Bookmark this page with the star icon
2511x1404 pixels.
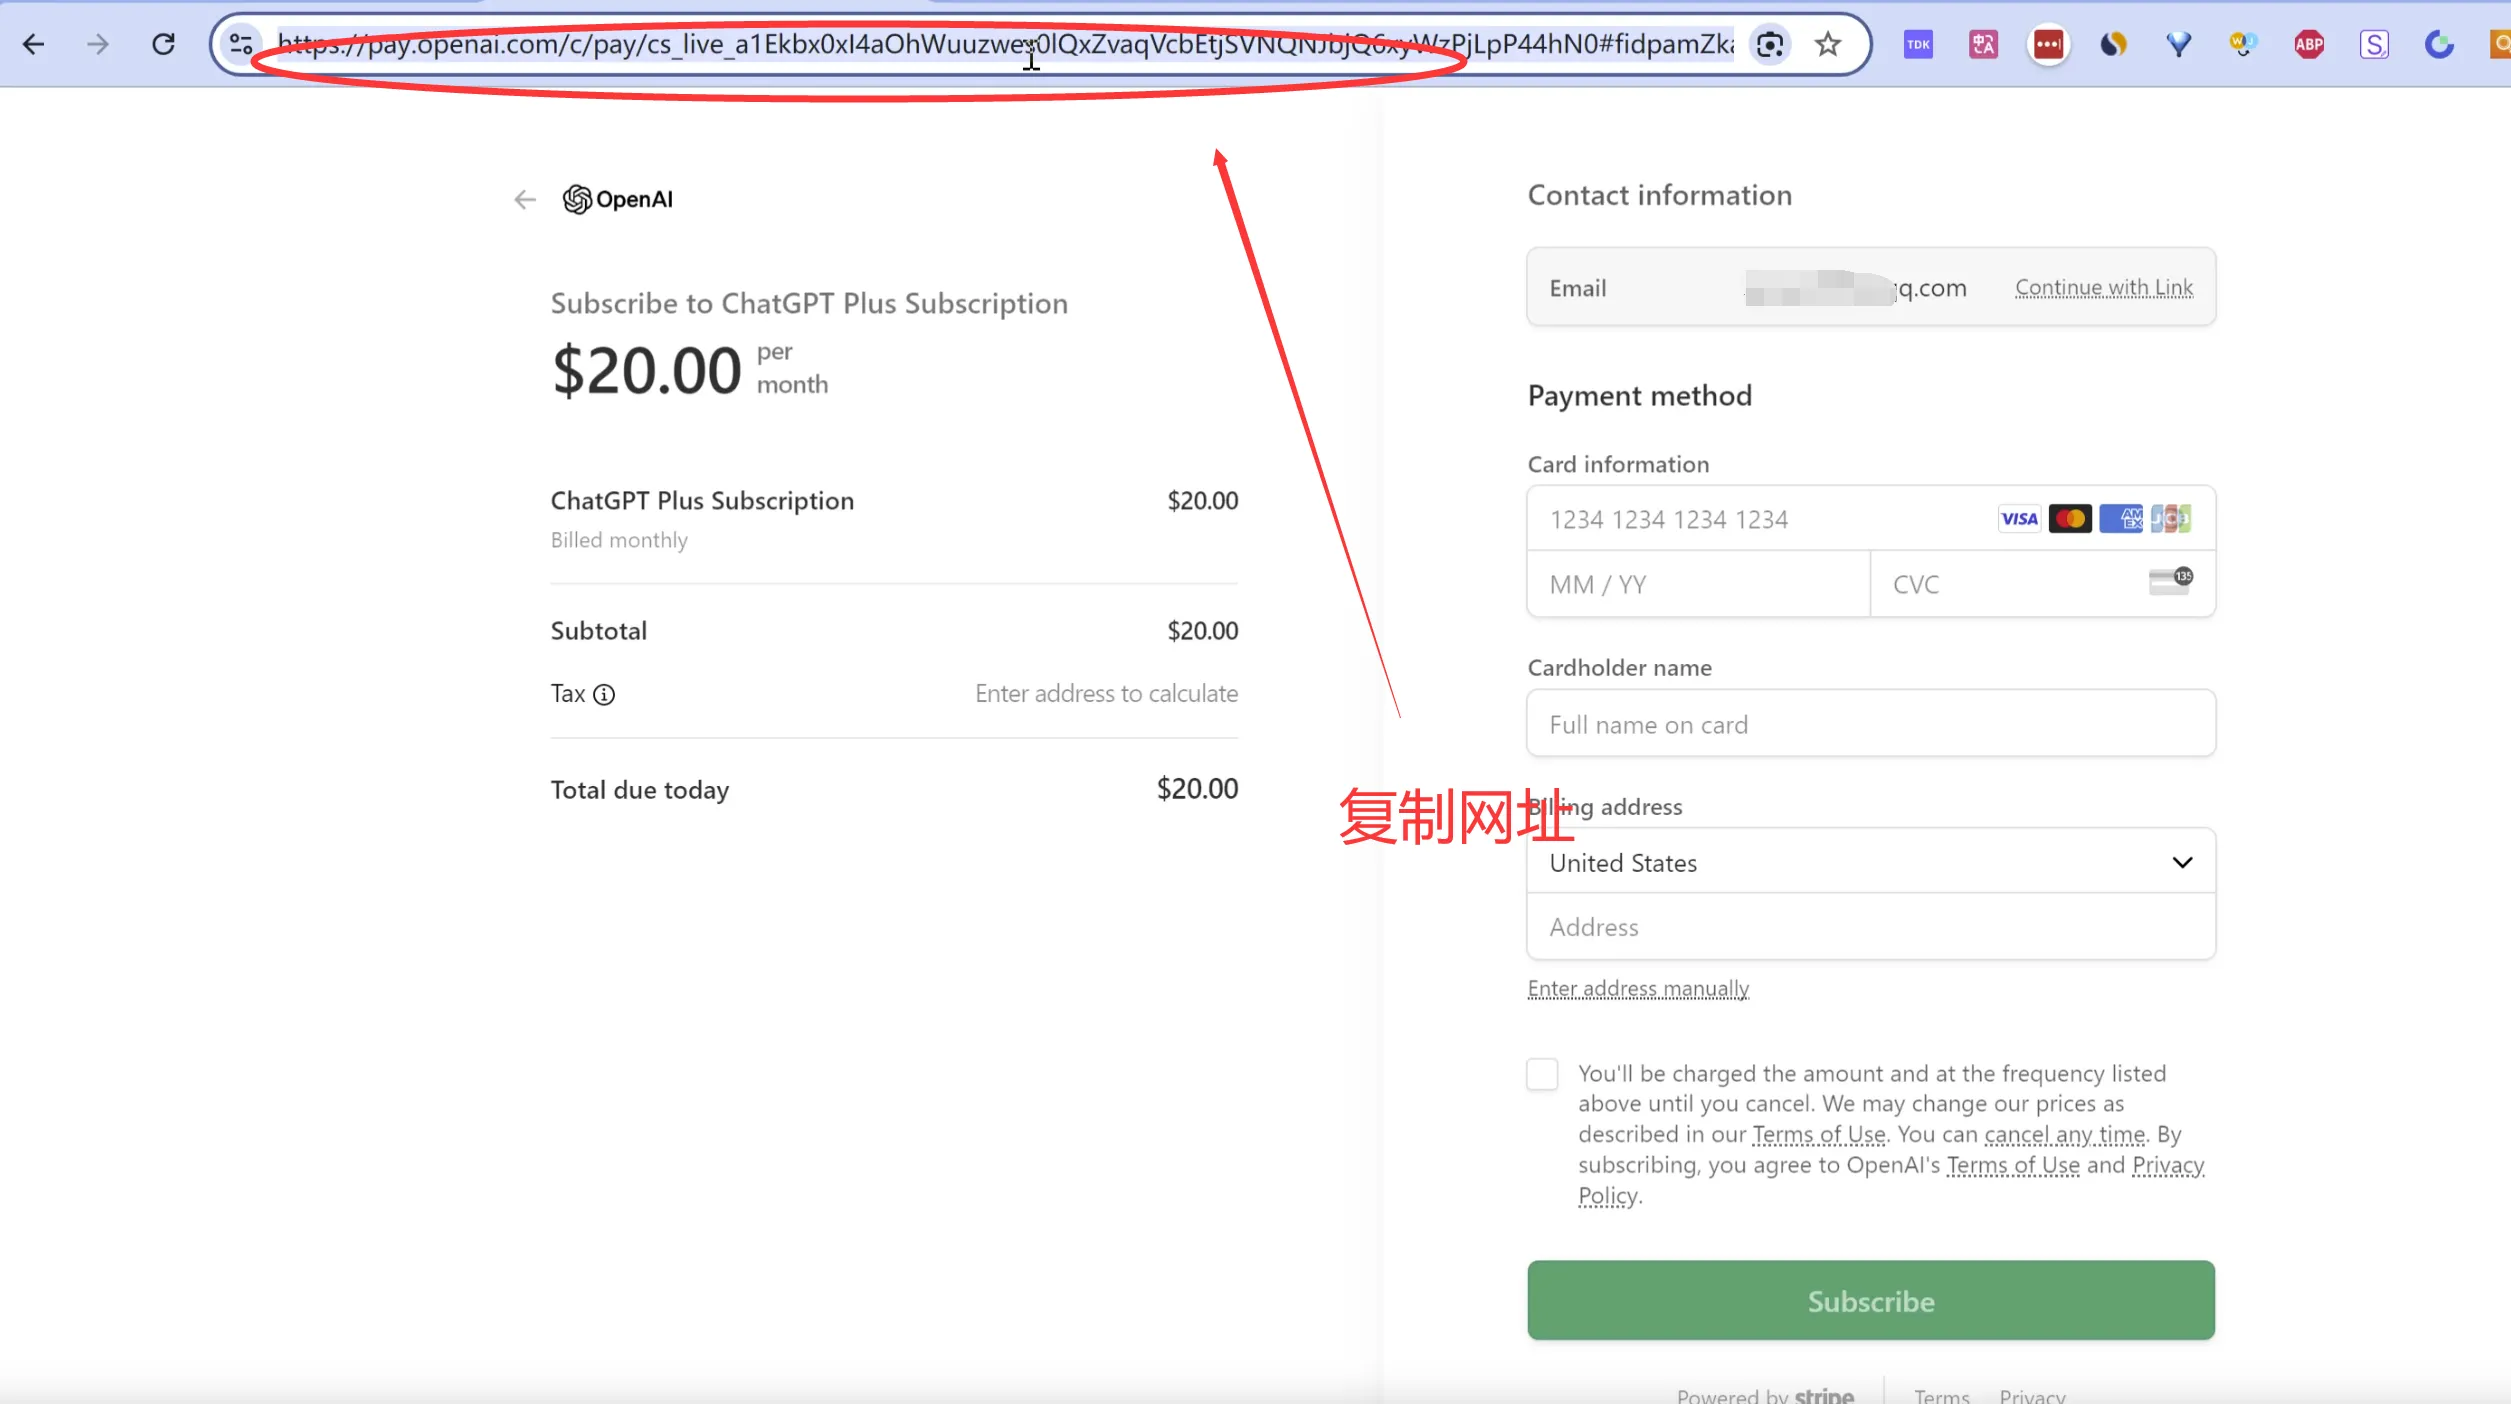click(x=1828, y=44)
